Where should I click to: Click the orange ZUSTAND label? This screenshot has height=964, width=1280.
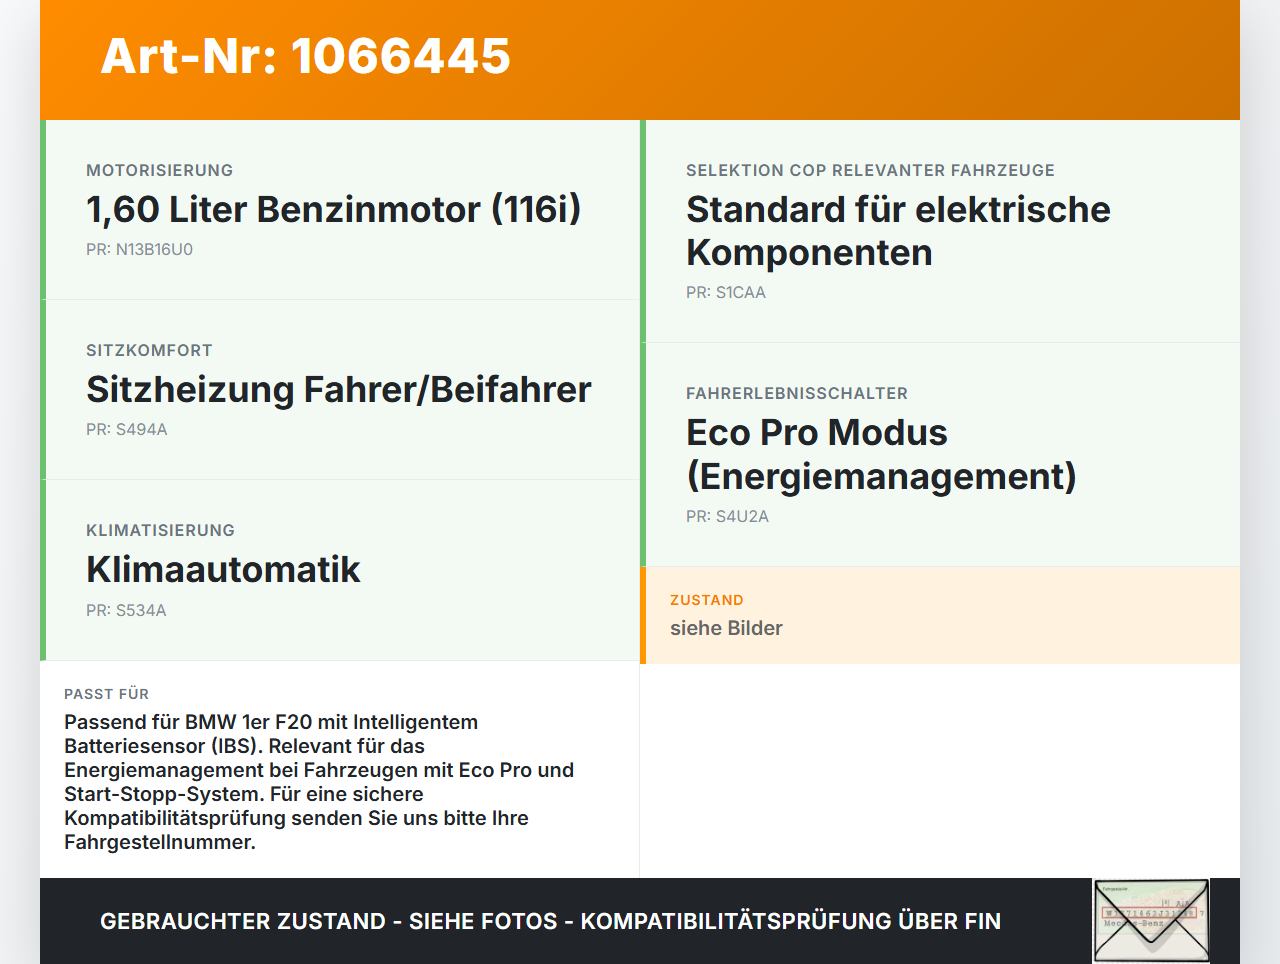[x=707, y=600]
